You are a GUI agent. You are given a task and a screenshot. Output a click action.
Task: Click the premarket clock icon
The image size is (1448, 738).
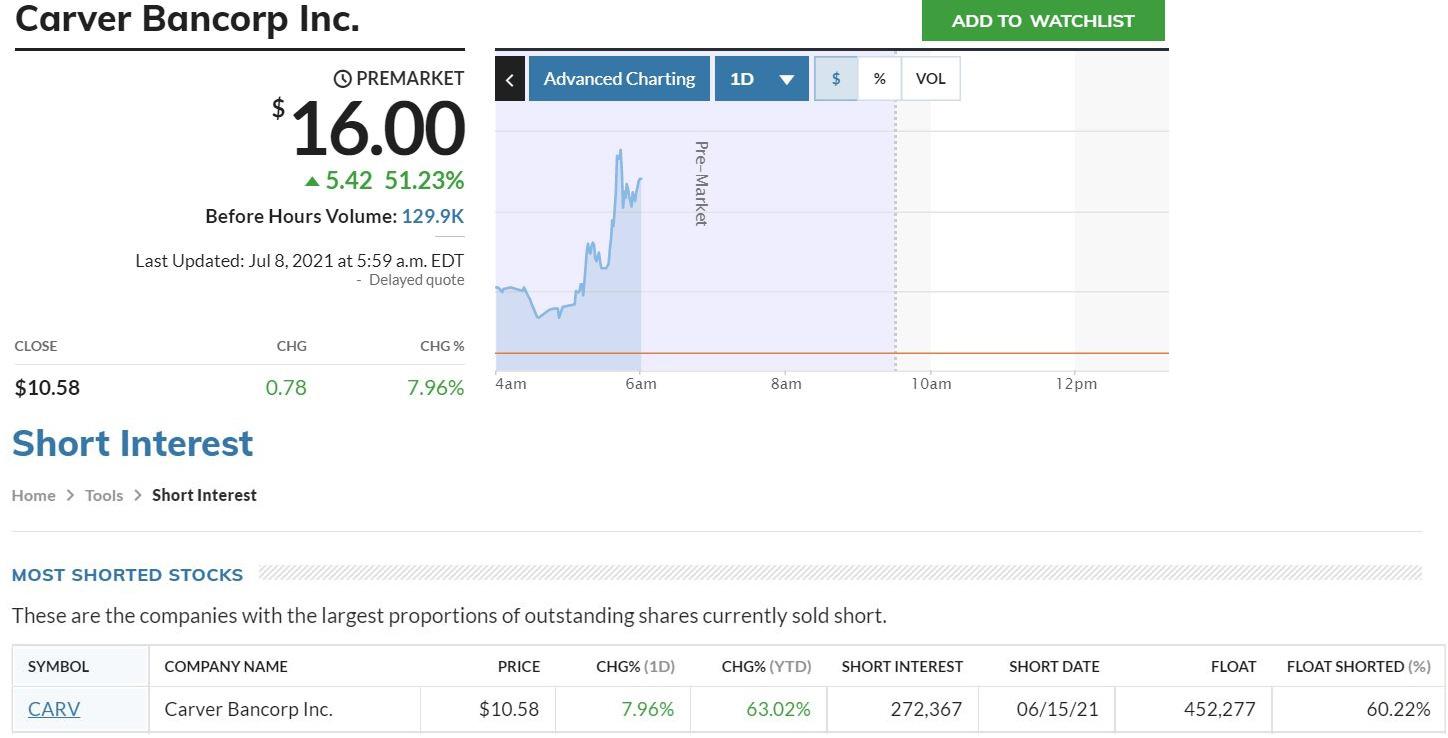[x=341, y=77]
